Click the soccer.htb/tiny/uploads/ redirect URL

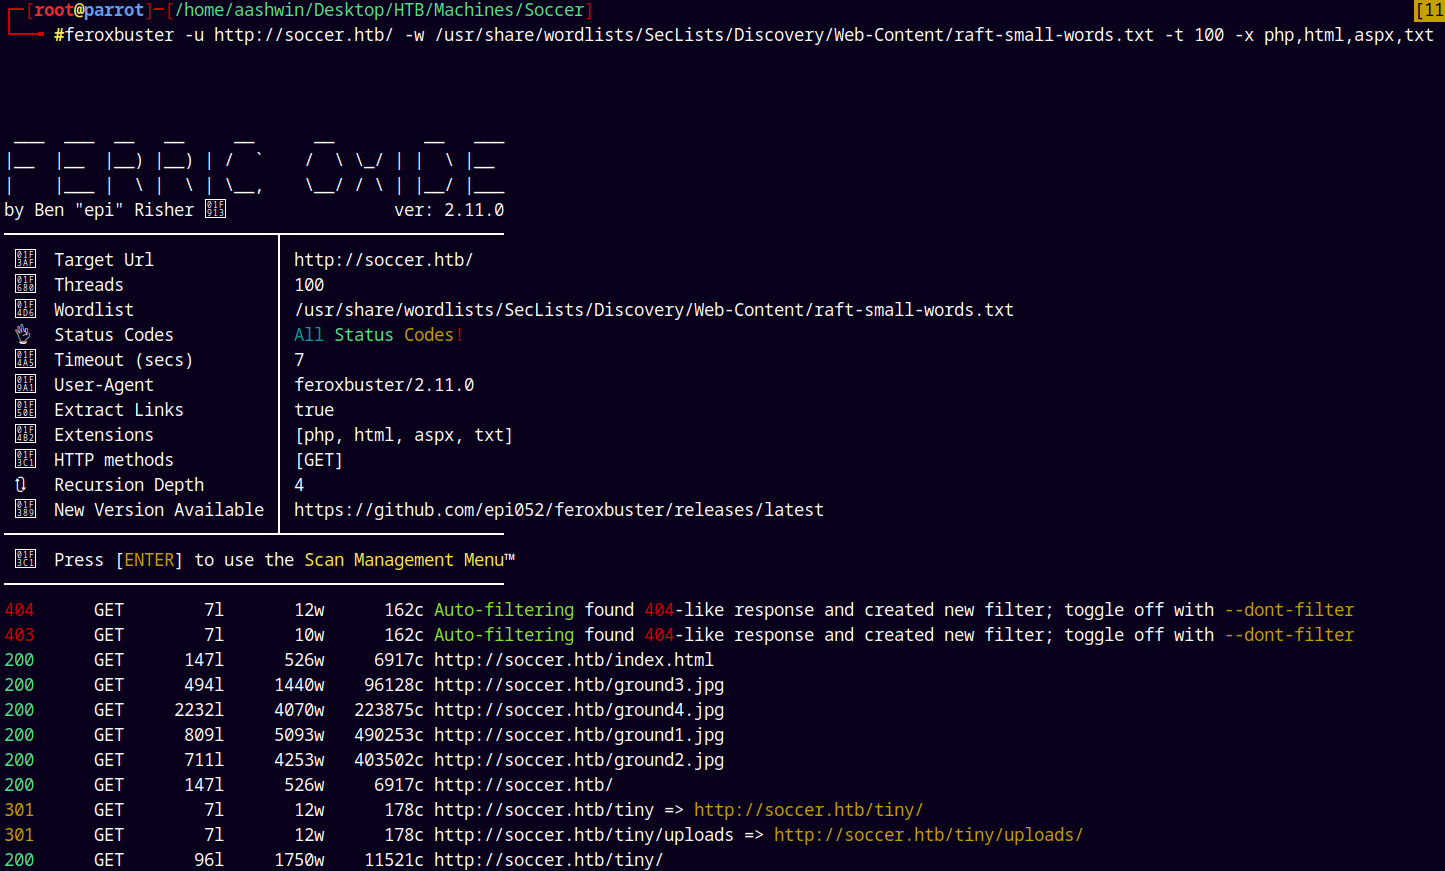928,835
